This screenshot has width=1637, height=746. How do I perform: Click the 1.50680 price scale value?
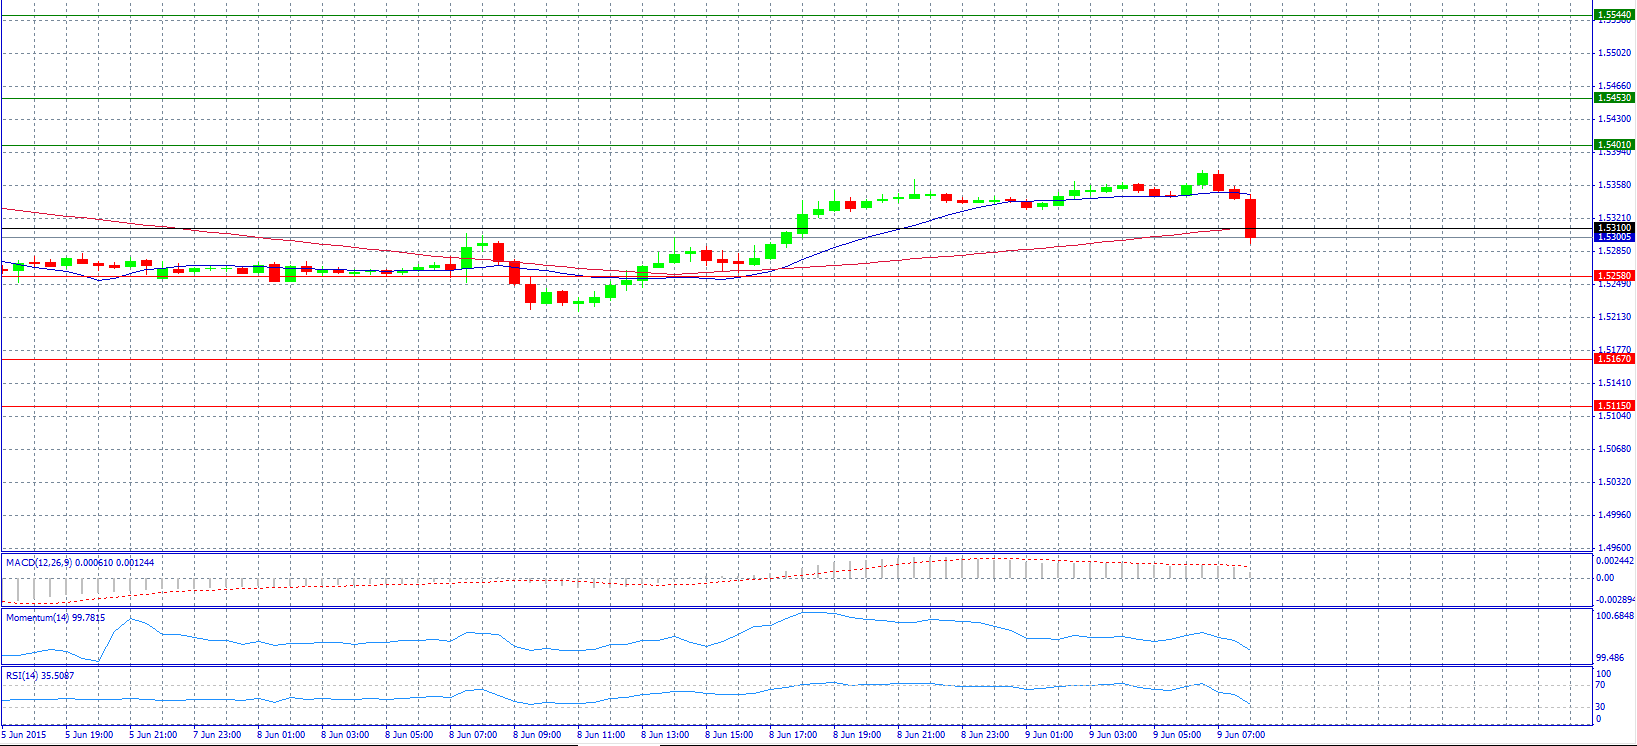tap(1615, 449)
